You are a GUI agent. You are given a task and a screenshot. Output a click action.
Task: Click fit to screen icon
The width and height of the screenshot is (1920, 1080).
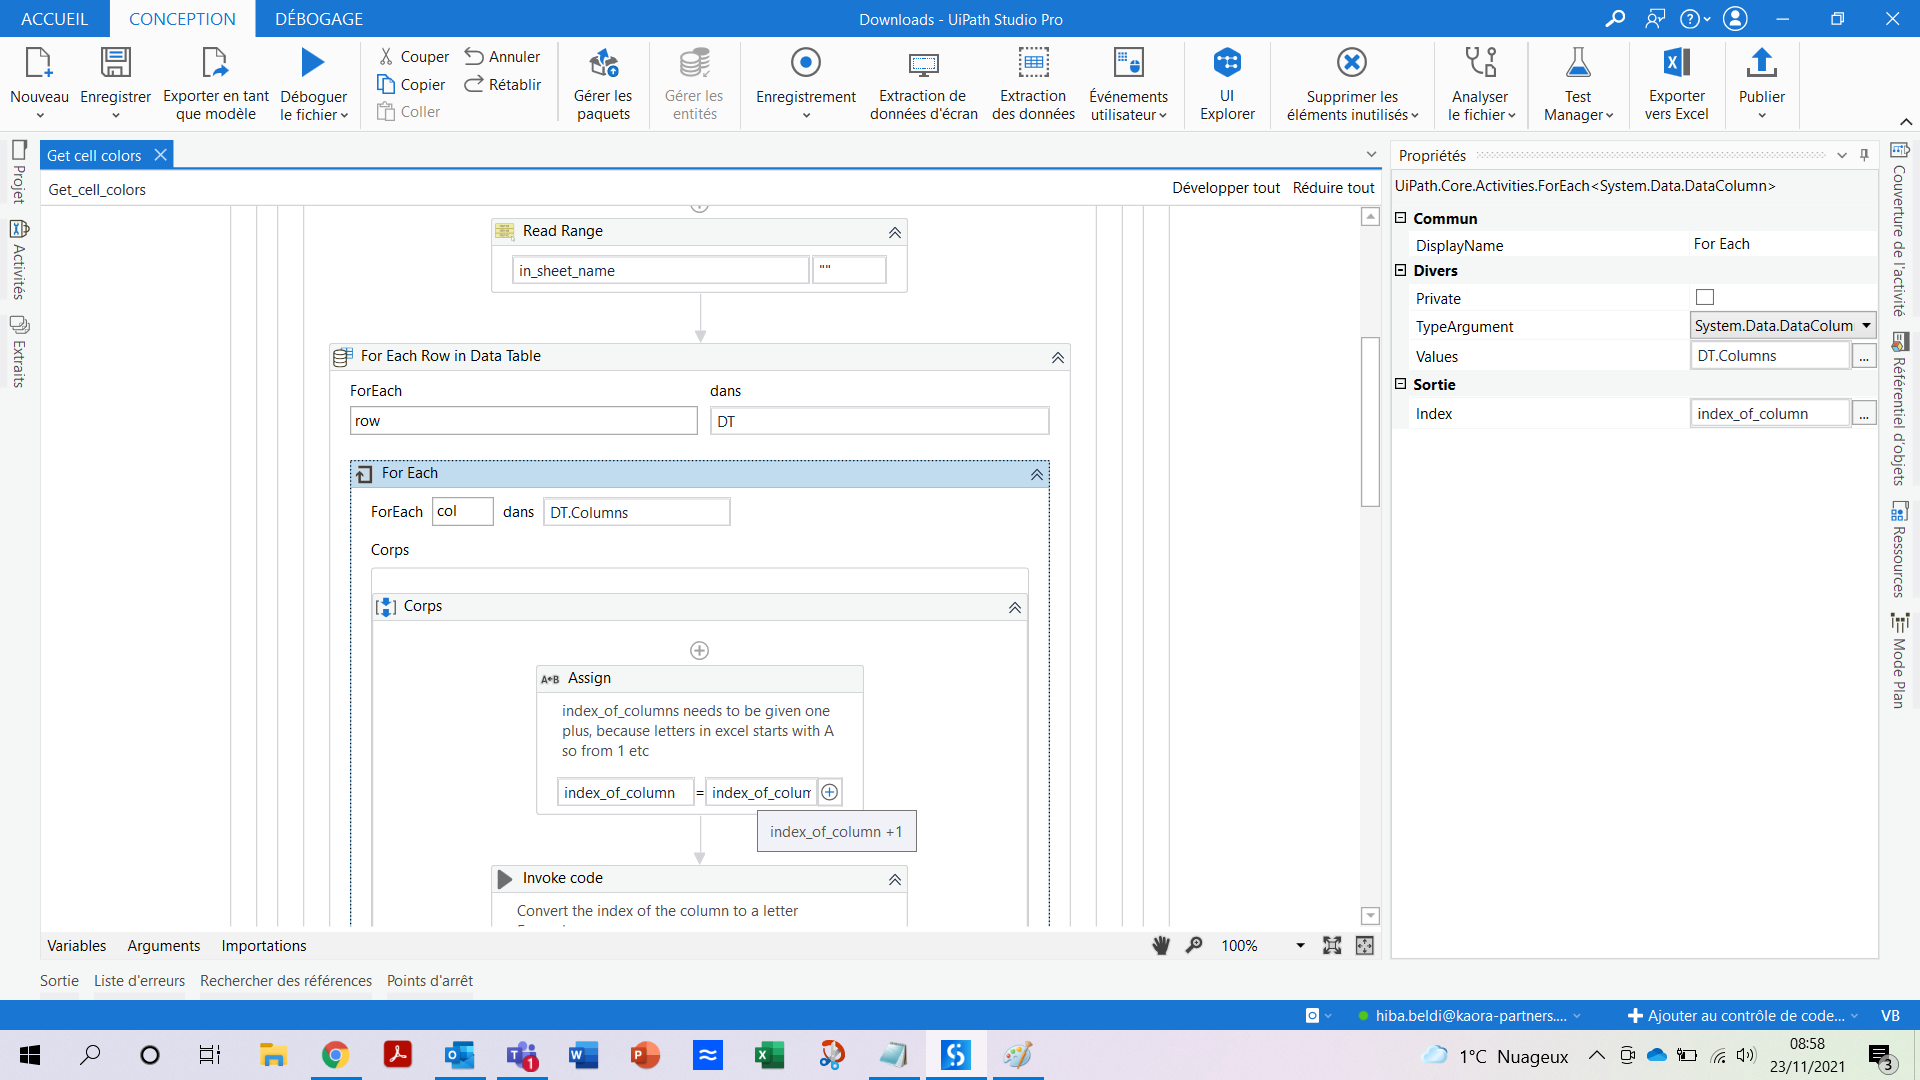pos(1332,946)
